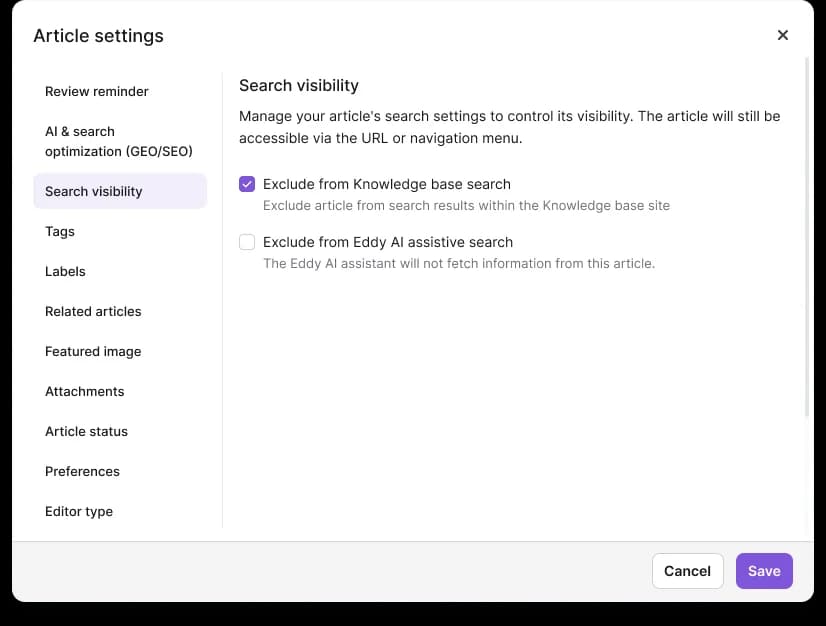Image resolution: width=826 pixels, height=626 pixels.
Task: Check Exclude from Eddy AI assistive search
Action: point(247,242)
